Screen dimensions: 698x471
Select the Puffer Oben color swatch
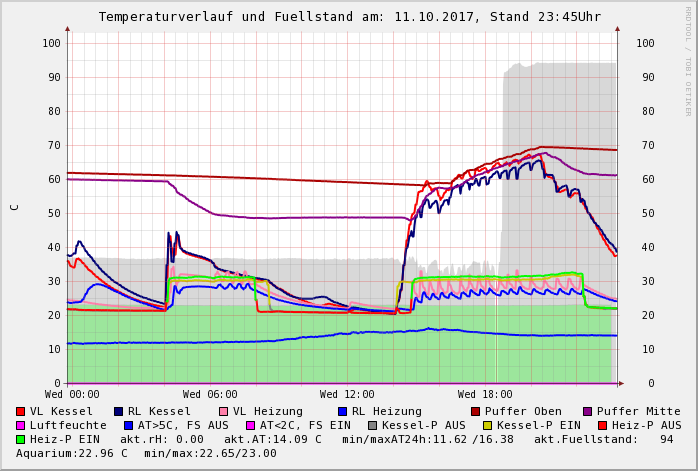[x=476, y=411]
